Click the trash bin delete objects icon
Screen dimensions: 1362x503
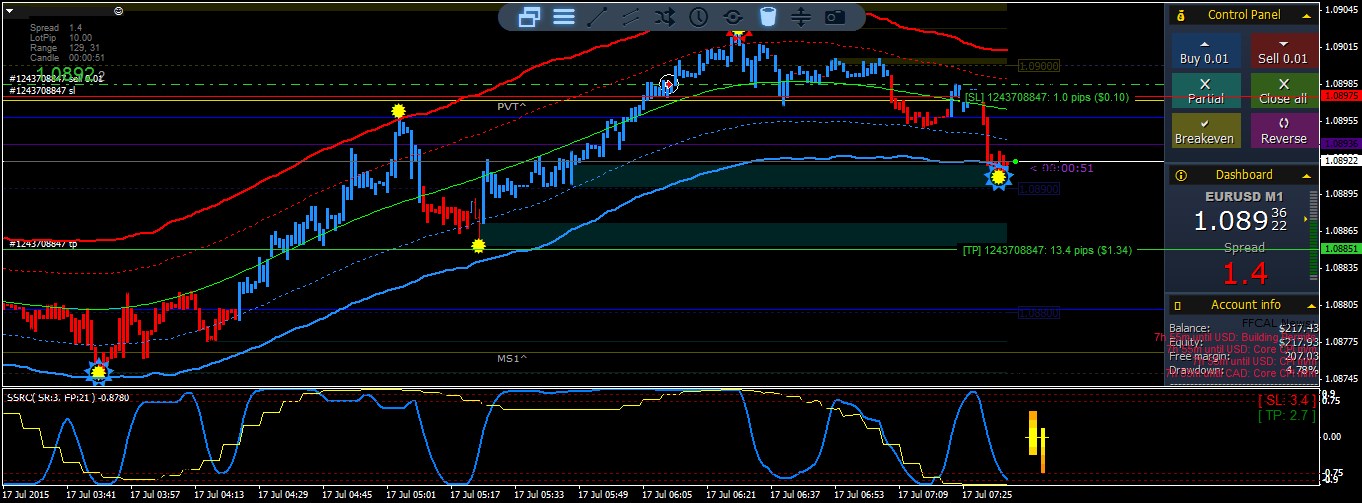pos(767,16)
